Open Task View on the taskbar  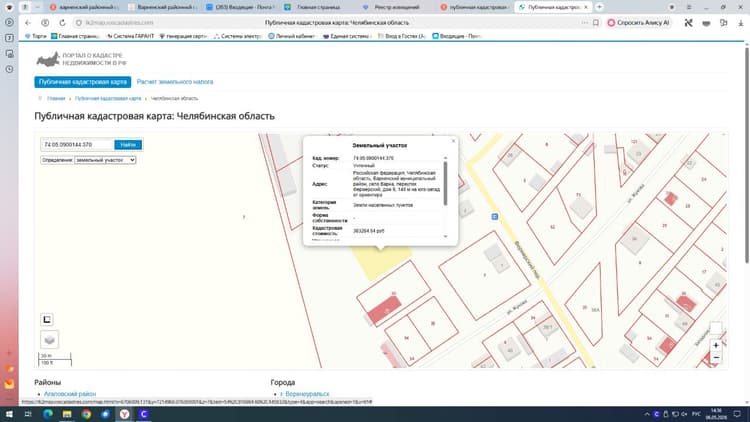click(28, 414)
